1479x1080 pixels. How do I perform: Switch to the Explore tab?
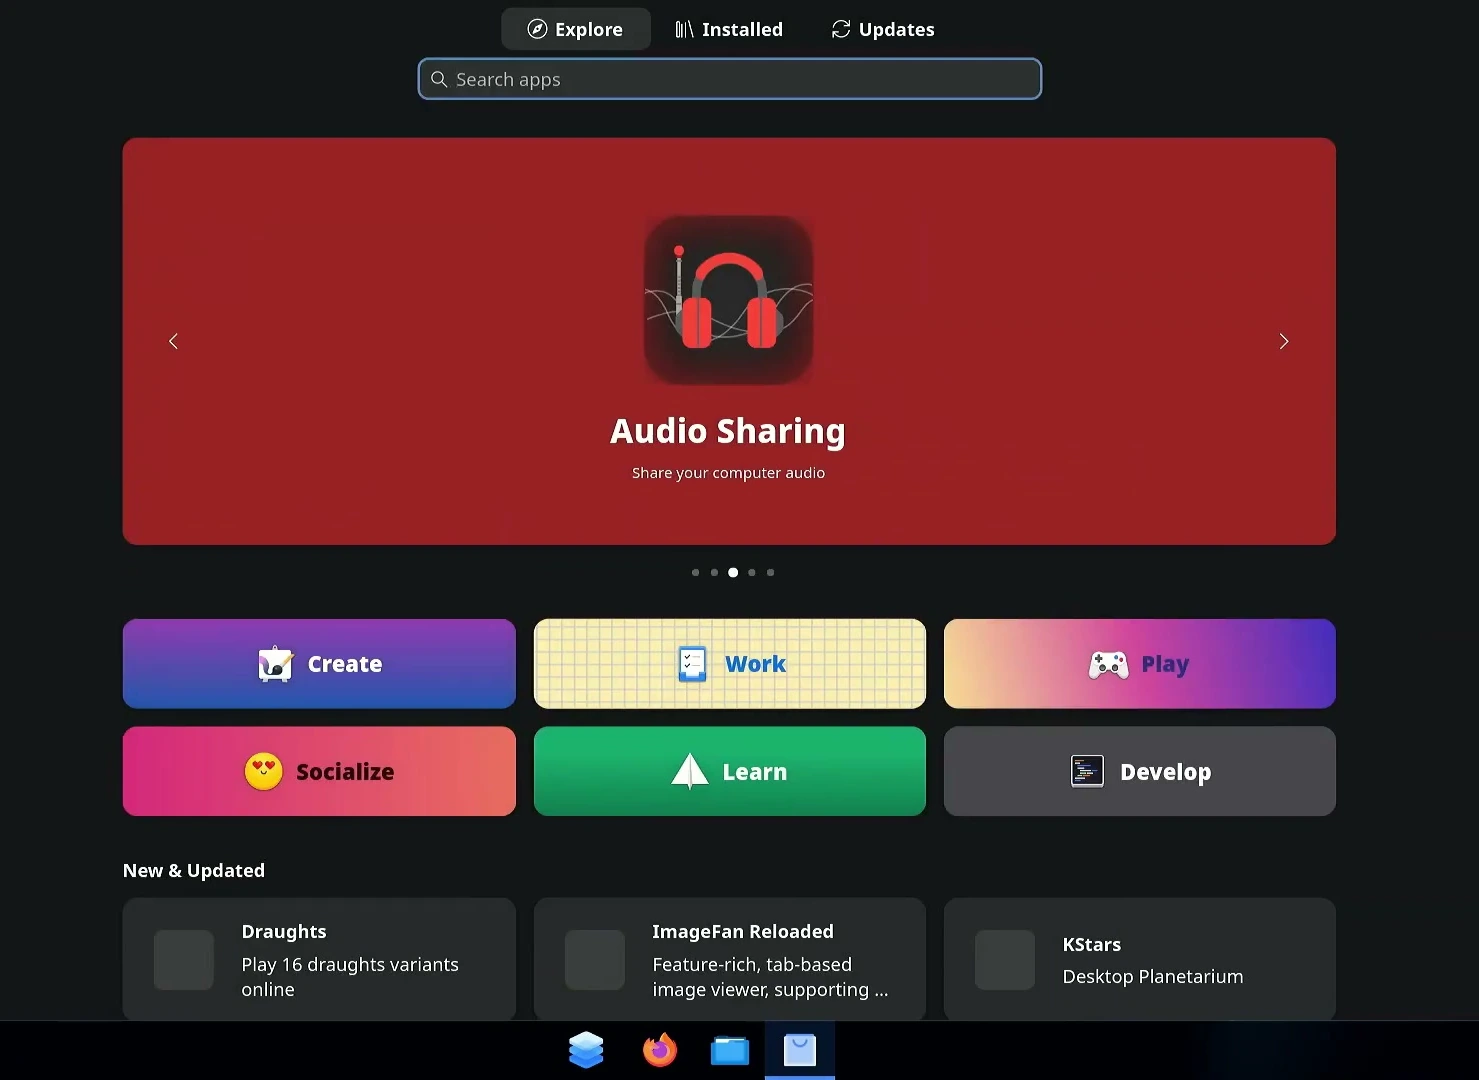pos(575,29)
